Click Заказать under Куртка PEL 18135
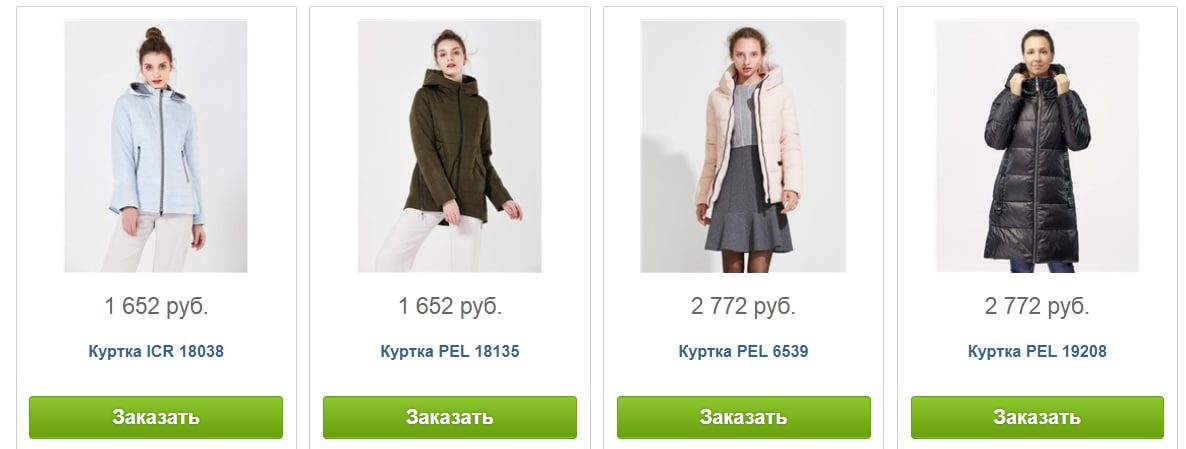1186x449 pixels. click(x=449, y=417)
